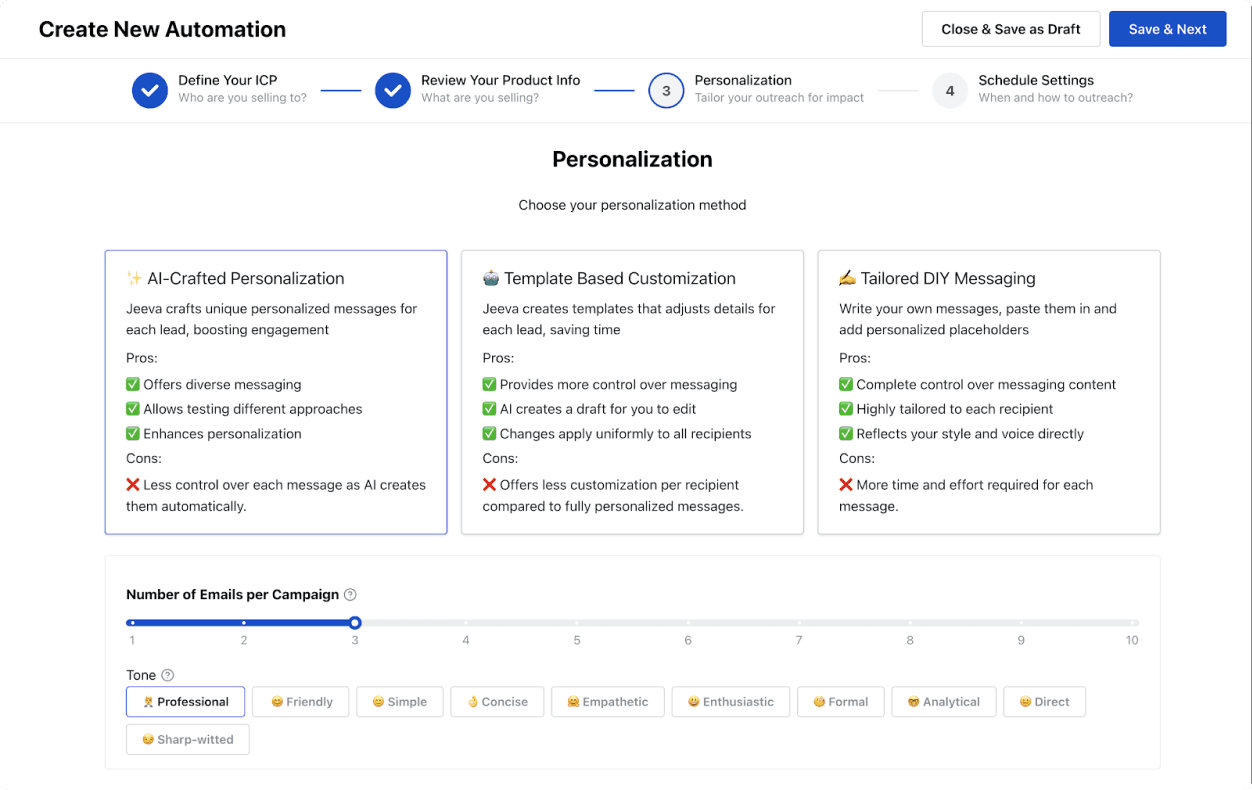This screenshot has width=1252, height=790.
Task: Click the Define Your ICP checkmark icon
Action: (150, 90)
